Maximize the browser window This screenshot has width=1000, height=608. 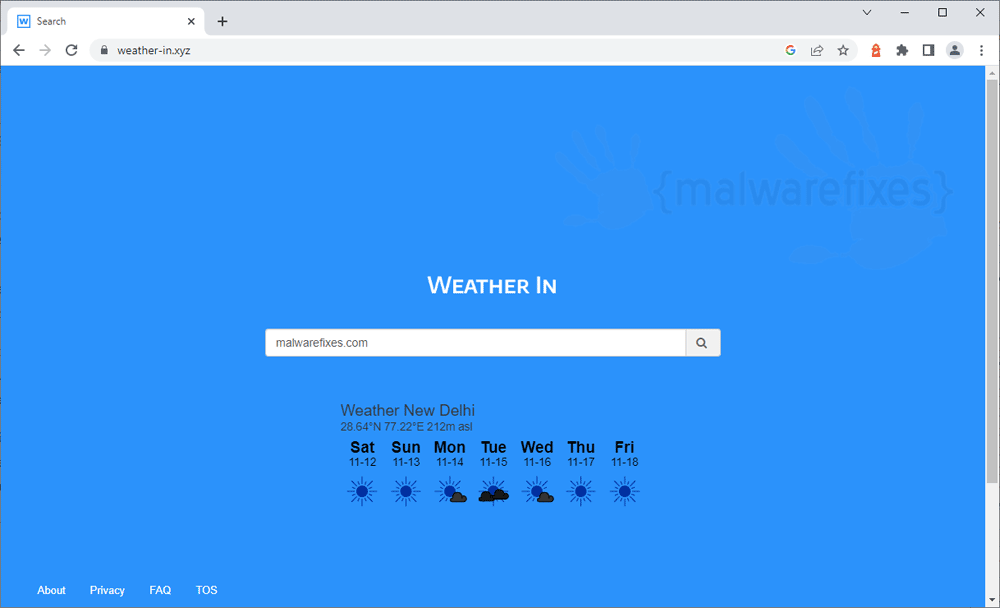click(942, 12)
